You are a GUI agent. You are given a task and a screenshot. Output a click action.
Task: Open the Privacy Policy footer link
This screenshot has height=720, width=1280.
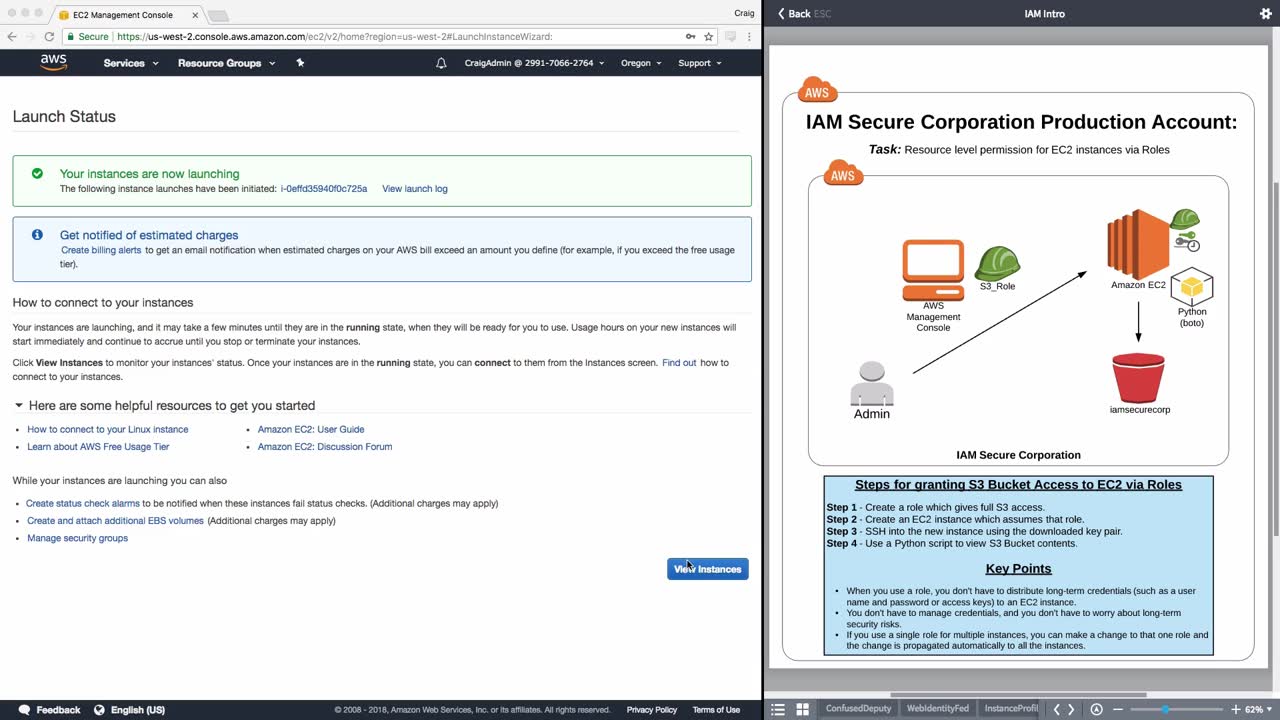[x=652, y=710]
